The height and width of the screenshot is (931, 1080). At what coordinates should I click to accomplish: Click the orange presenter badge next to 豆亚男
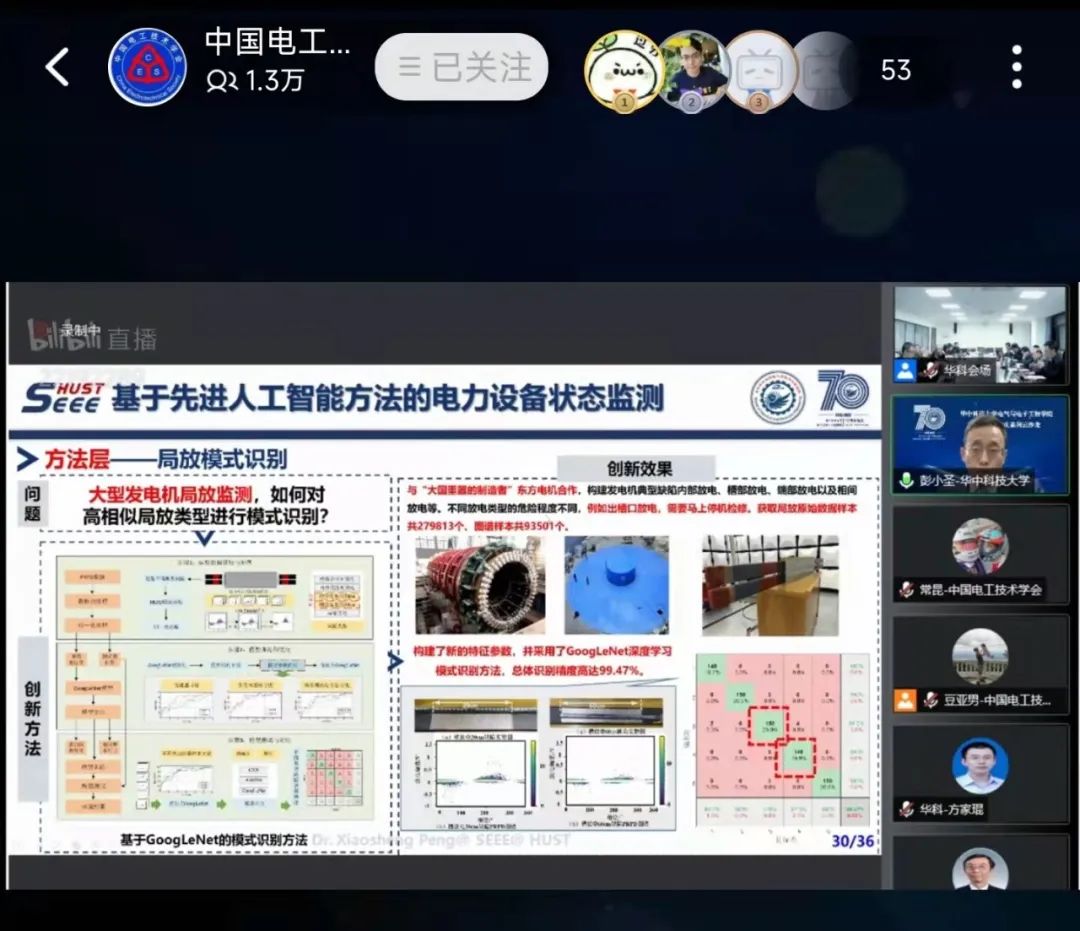coord(904,700)
